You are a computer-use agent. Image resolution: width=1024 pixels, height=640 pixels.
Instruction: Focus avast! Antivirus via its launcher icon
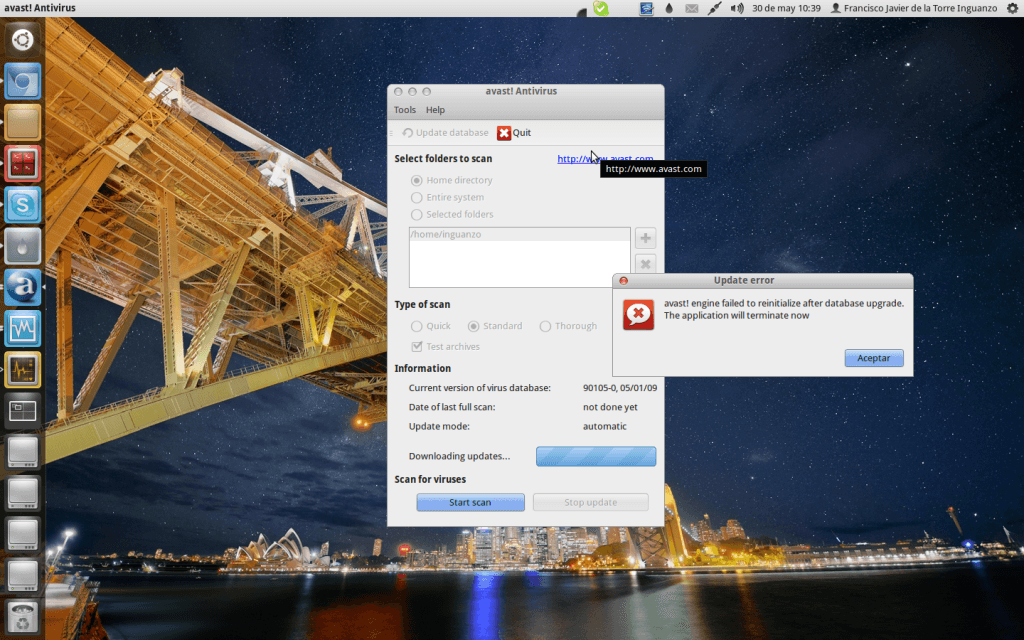pos(22,287)
